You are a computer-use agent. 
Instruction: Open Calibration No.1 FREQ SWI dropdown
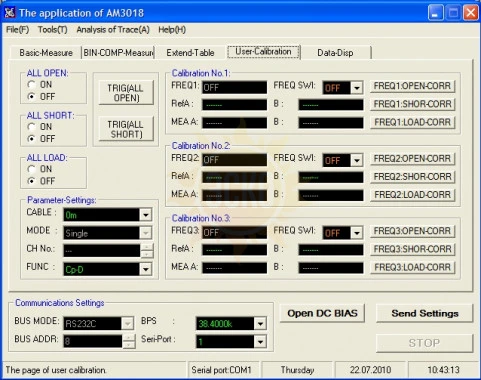pyautogui.click(x=357, y=88)
